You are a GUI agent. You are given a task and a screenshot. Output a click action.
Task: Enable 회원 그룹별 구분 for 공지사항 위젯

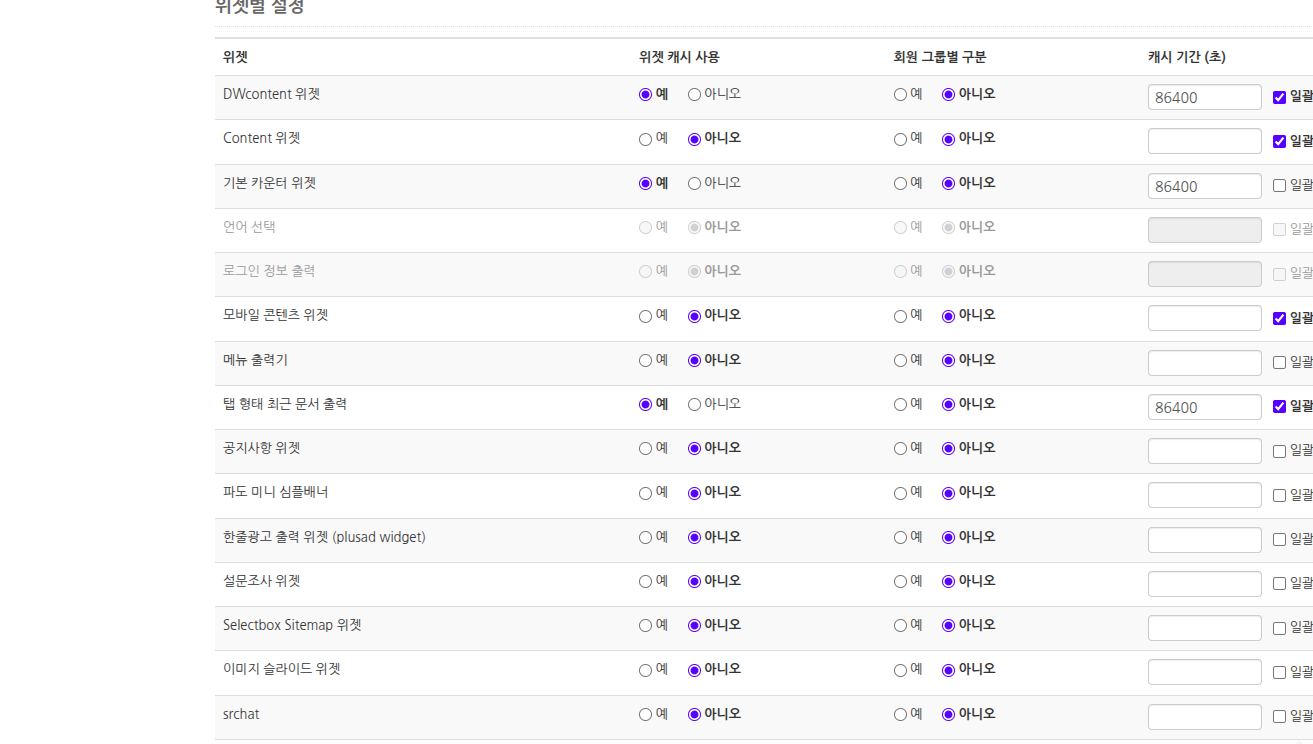[x=900, y=449]
